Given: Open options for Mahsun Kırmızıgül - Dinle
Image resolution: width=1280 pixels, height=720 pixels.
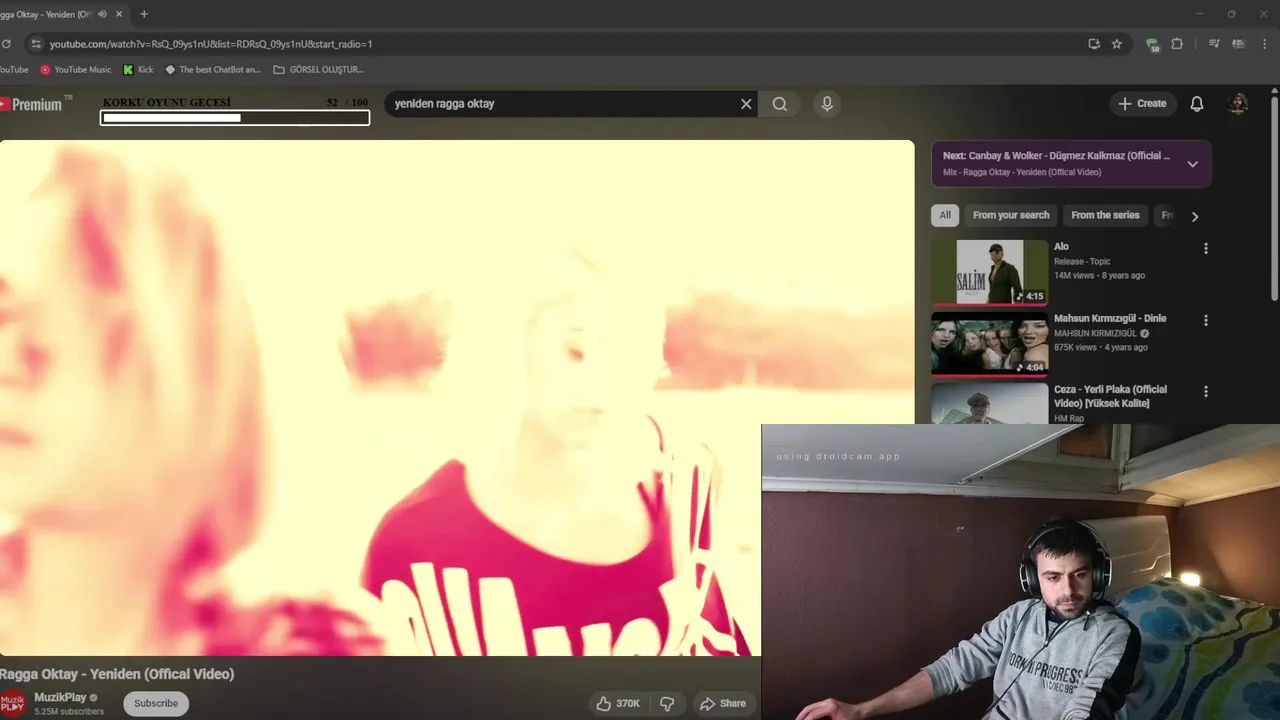Looking at the screenshot, I should (x=1205, y=320).
